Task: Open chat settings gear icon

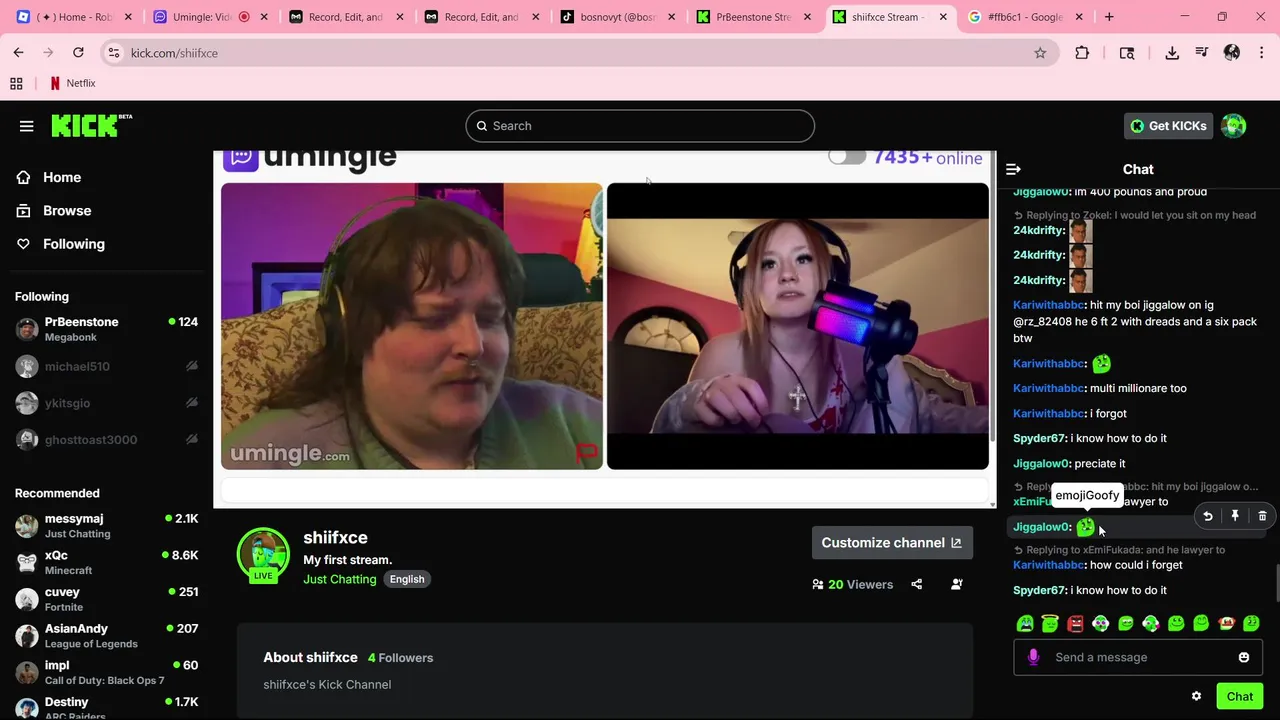Action: pos(1196,696)
